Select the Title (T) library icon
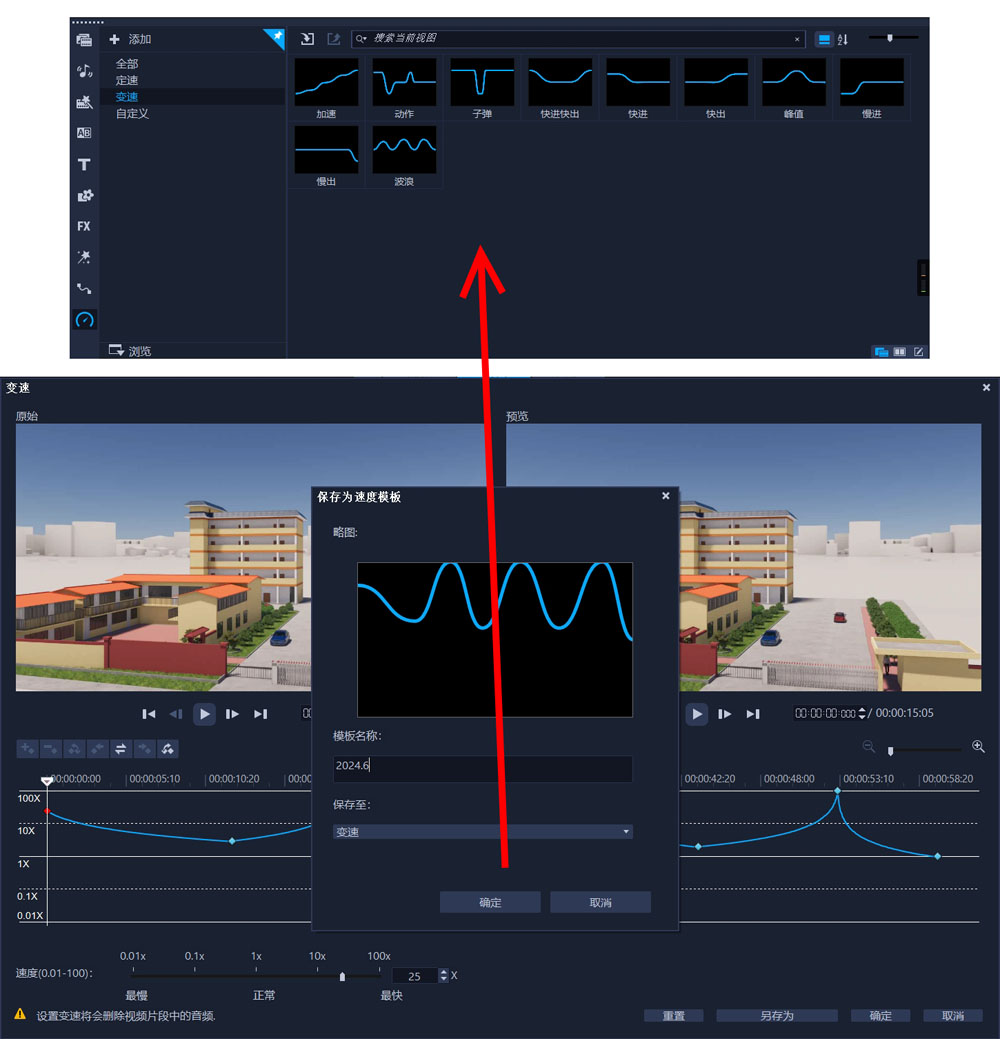This screenshot has width=1000, height=1039. (84, 165)
